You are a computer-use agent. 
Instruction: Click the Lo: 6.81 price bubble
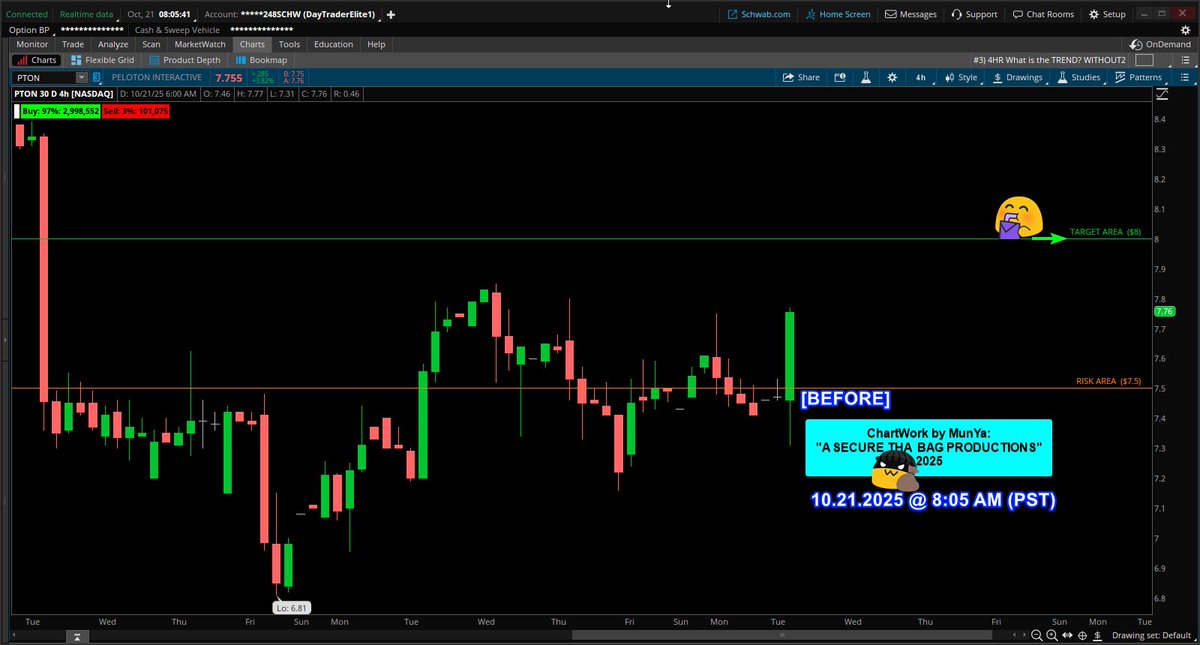pos(292,606)
